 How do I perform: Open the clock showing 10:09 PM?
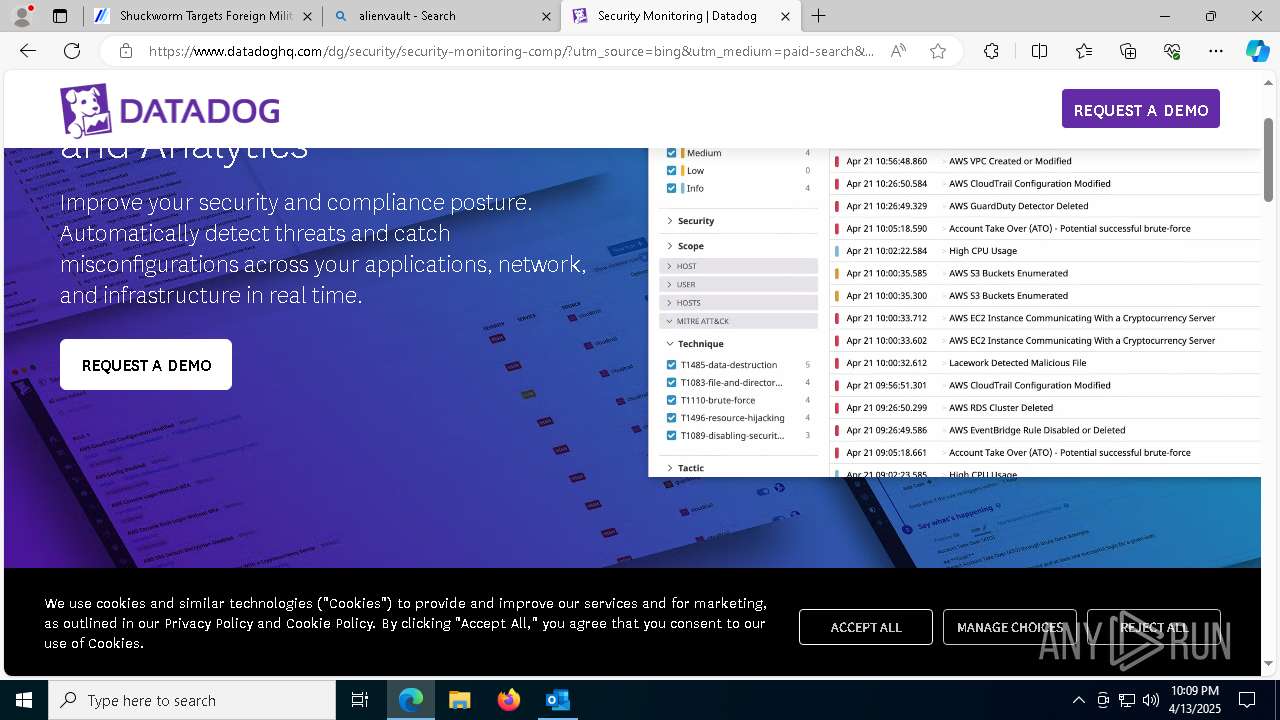coord(1195,700)
